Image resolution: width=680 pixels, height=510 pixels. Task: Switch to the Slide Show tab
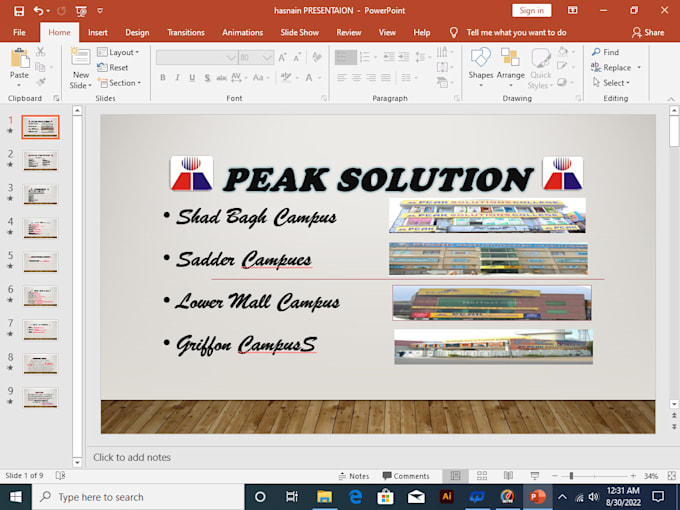[x=299, y=33]
